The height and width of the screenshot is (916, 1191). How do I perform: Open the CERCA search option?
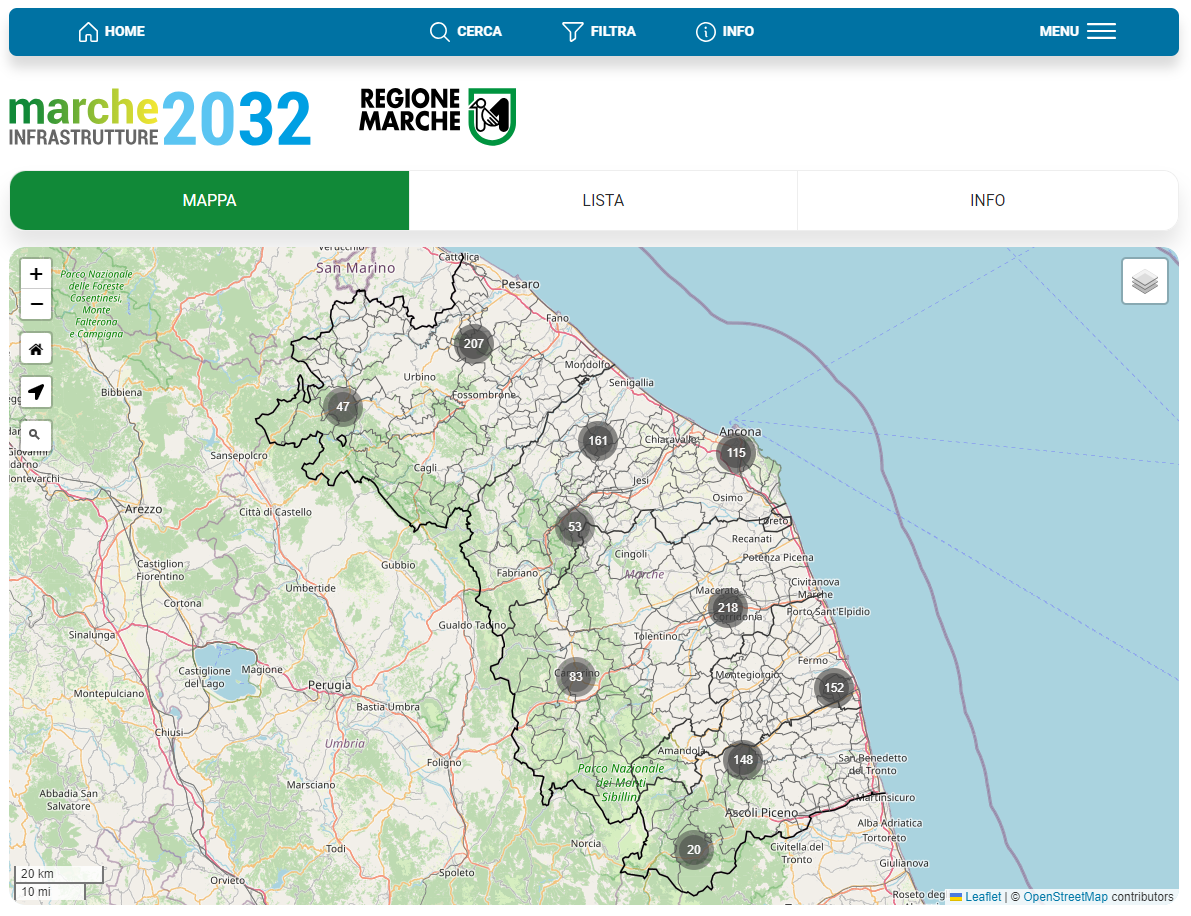[466, 31]
